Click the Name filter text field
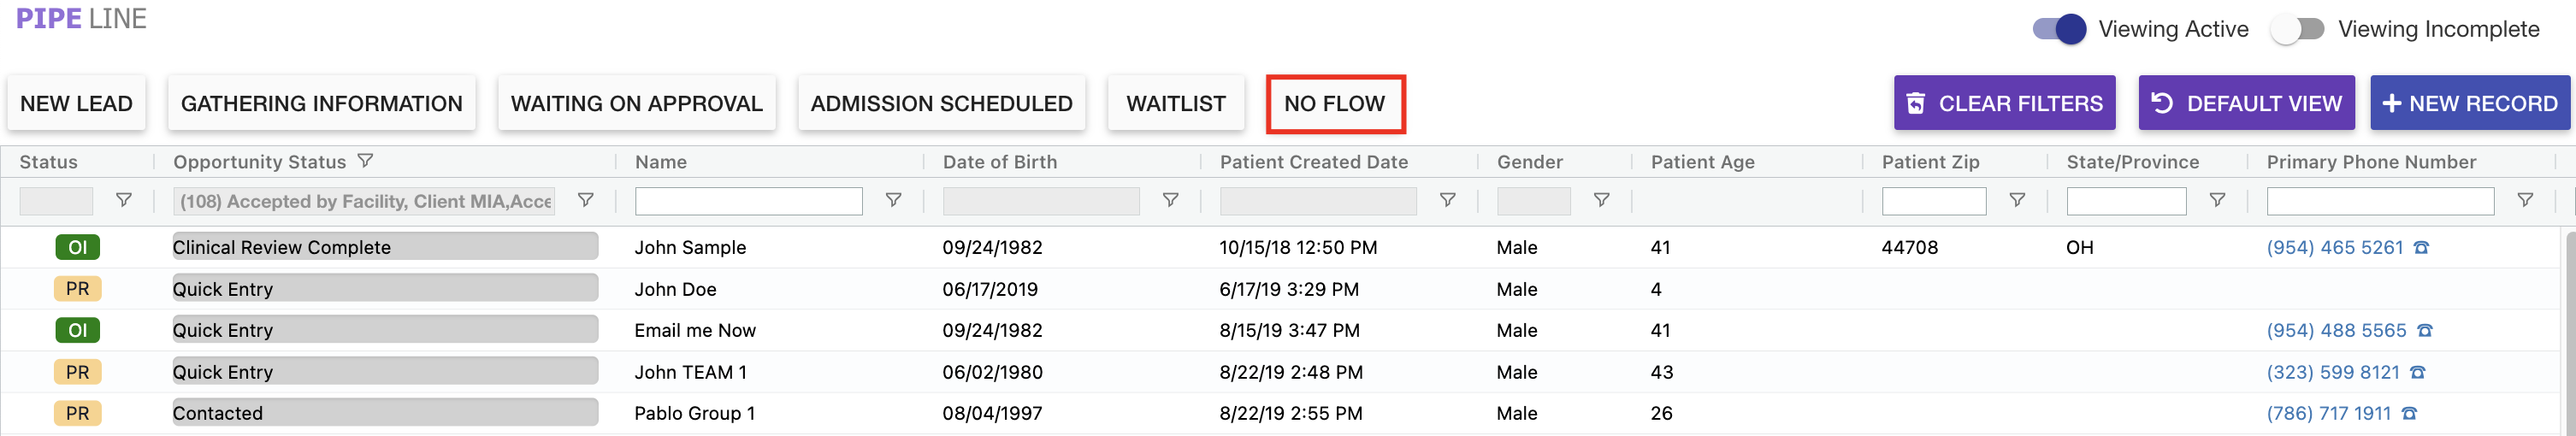This screenshot has width=2576, height=436. point(748,202)
